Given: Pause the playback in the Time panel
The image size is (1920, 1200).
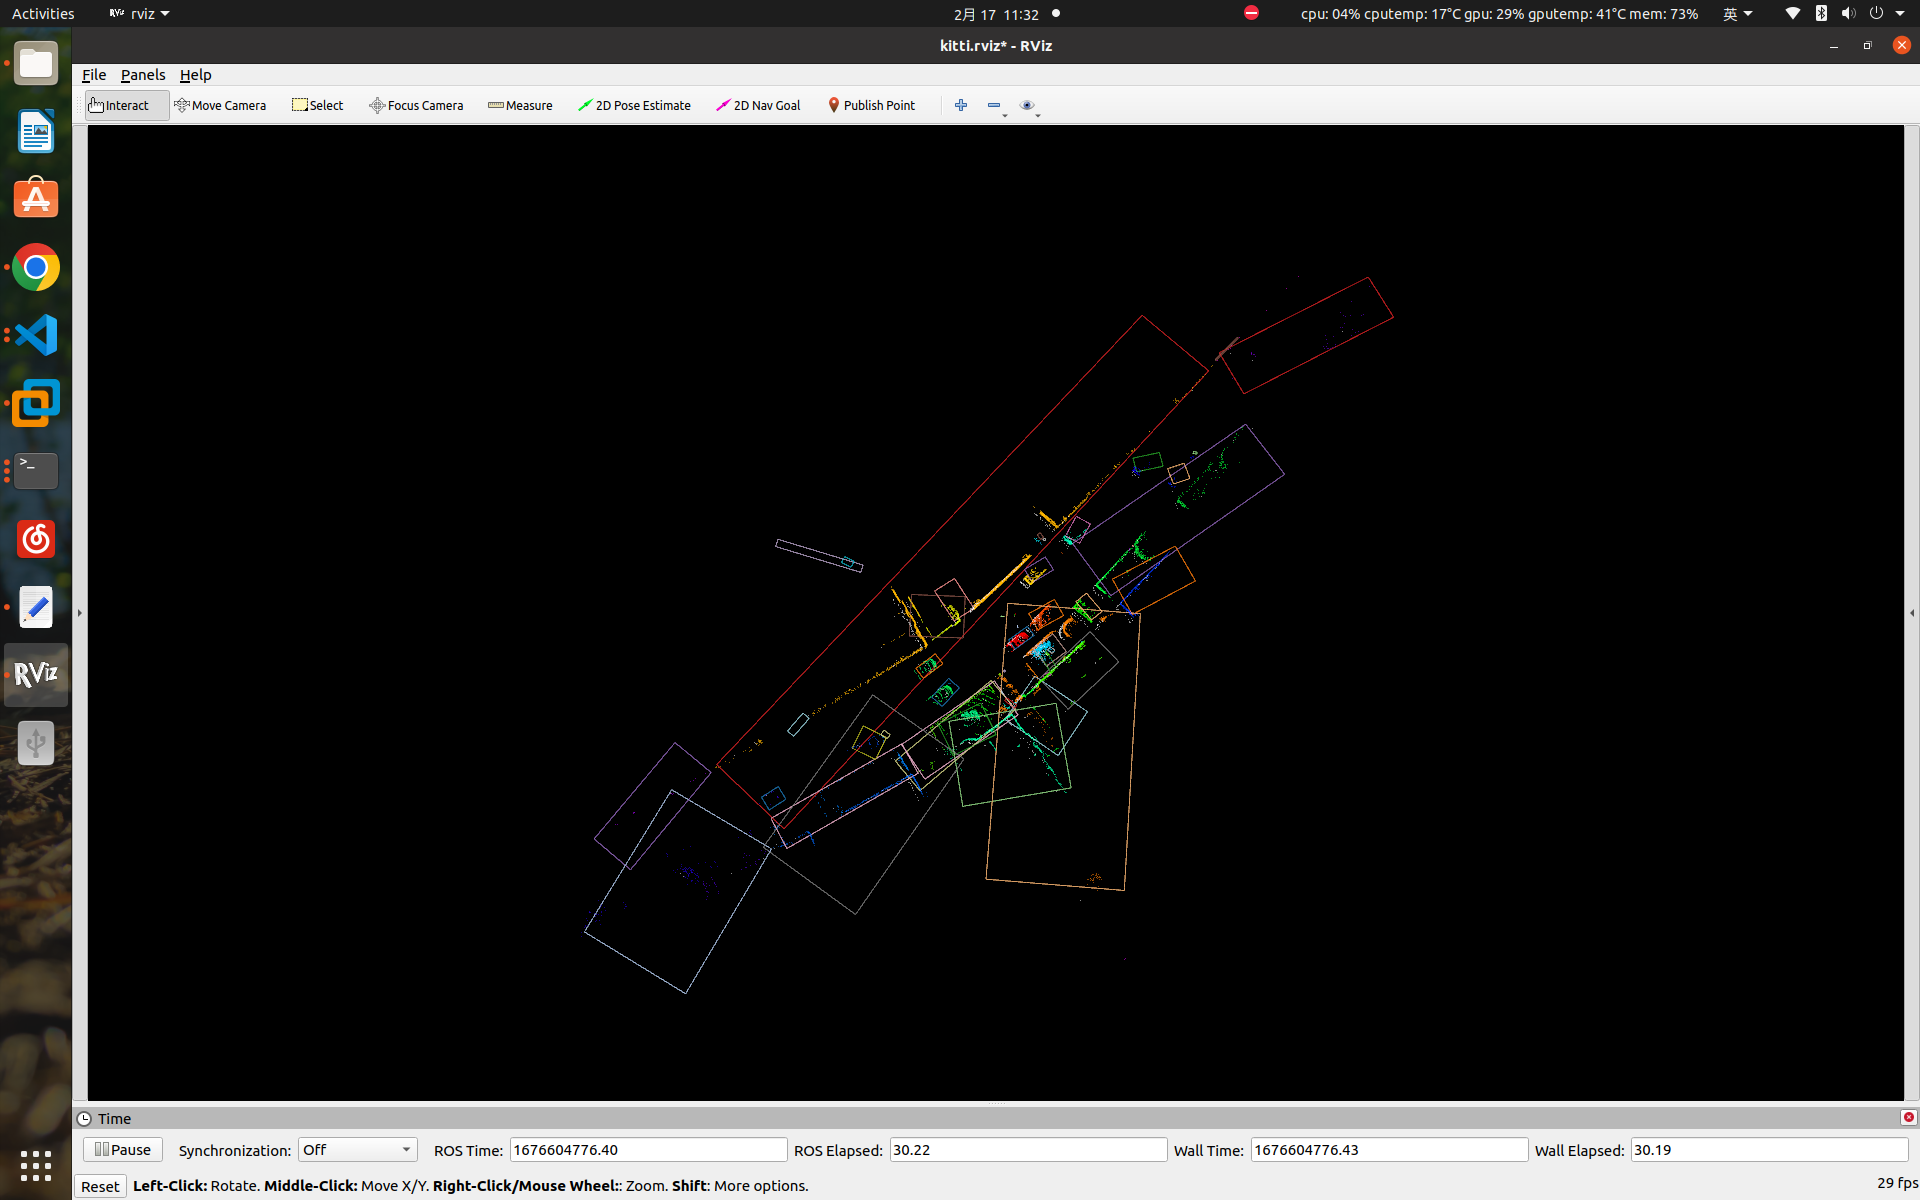Looking at the screenshot, I should (122, 1149).
